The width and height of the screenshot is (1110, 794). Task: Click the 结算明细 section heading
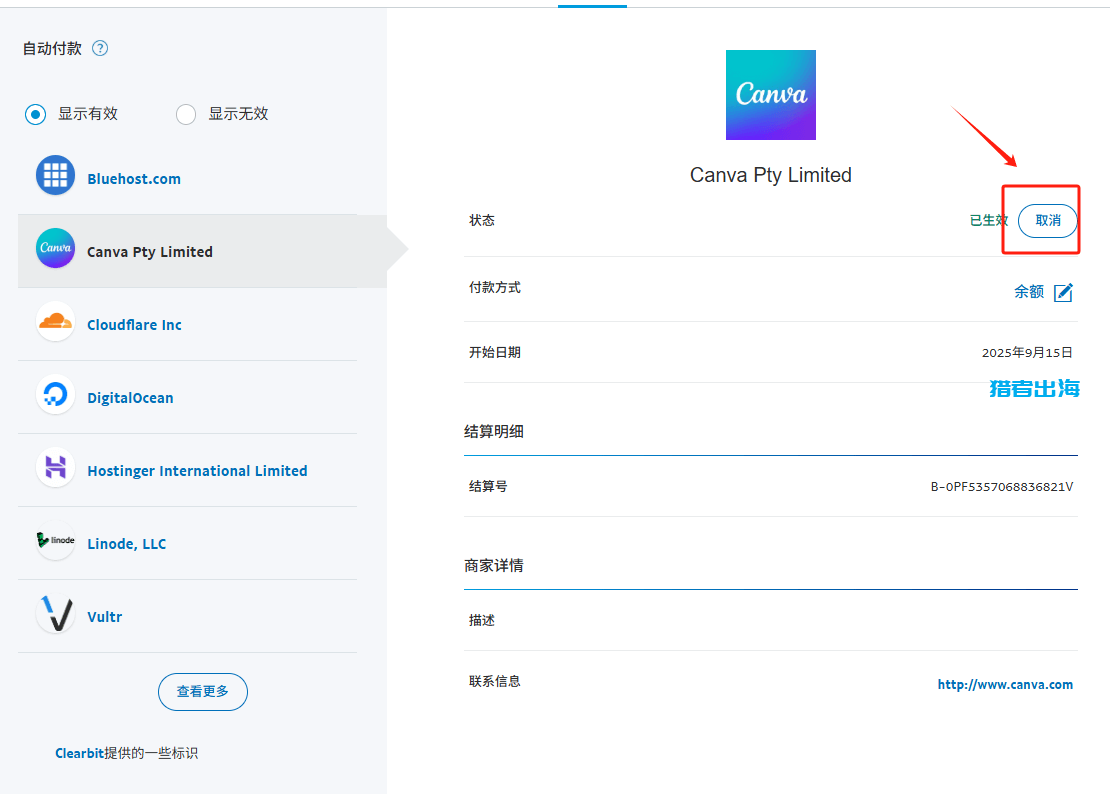click(494, 432)
